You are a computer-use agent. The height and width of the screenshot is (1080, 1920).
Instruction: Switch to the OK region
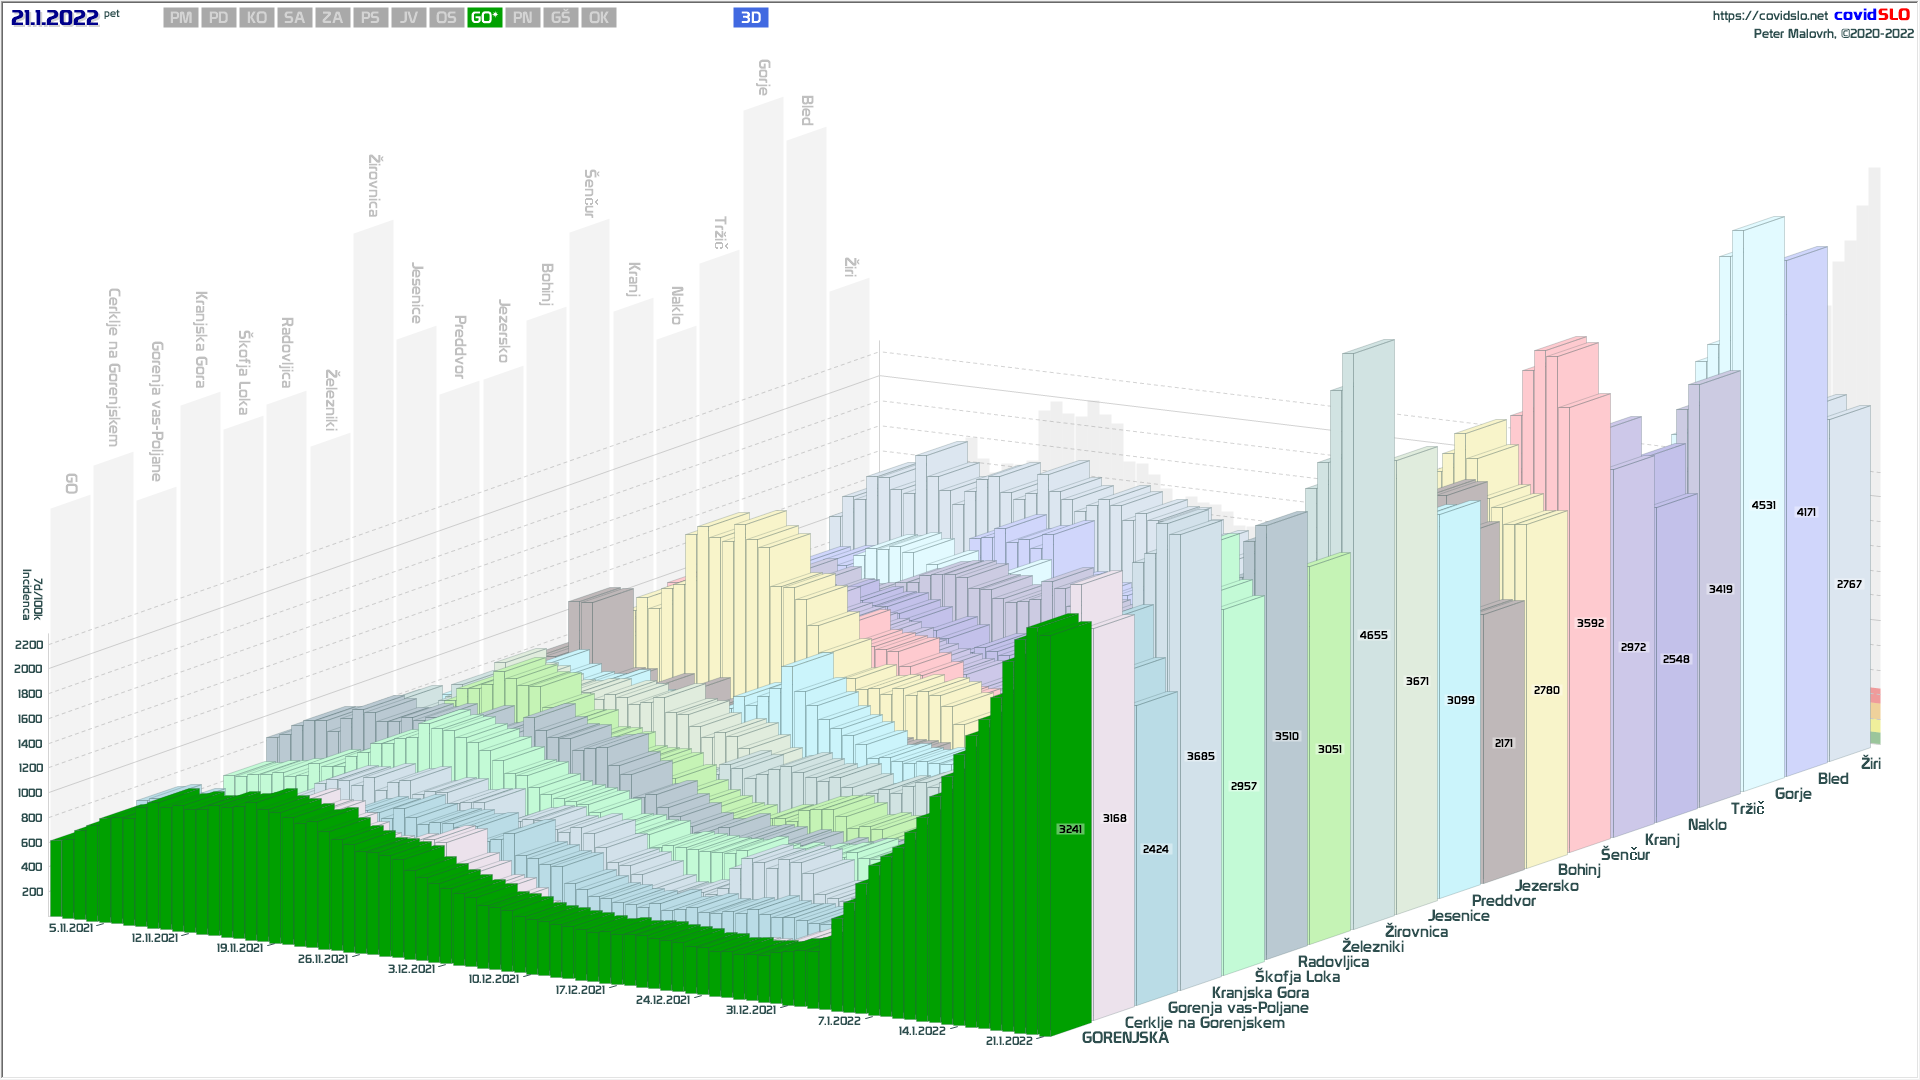point(599,18)
